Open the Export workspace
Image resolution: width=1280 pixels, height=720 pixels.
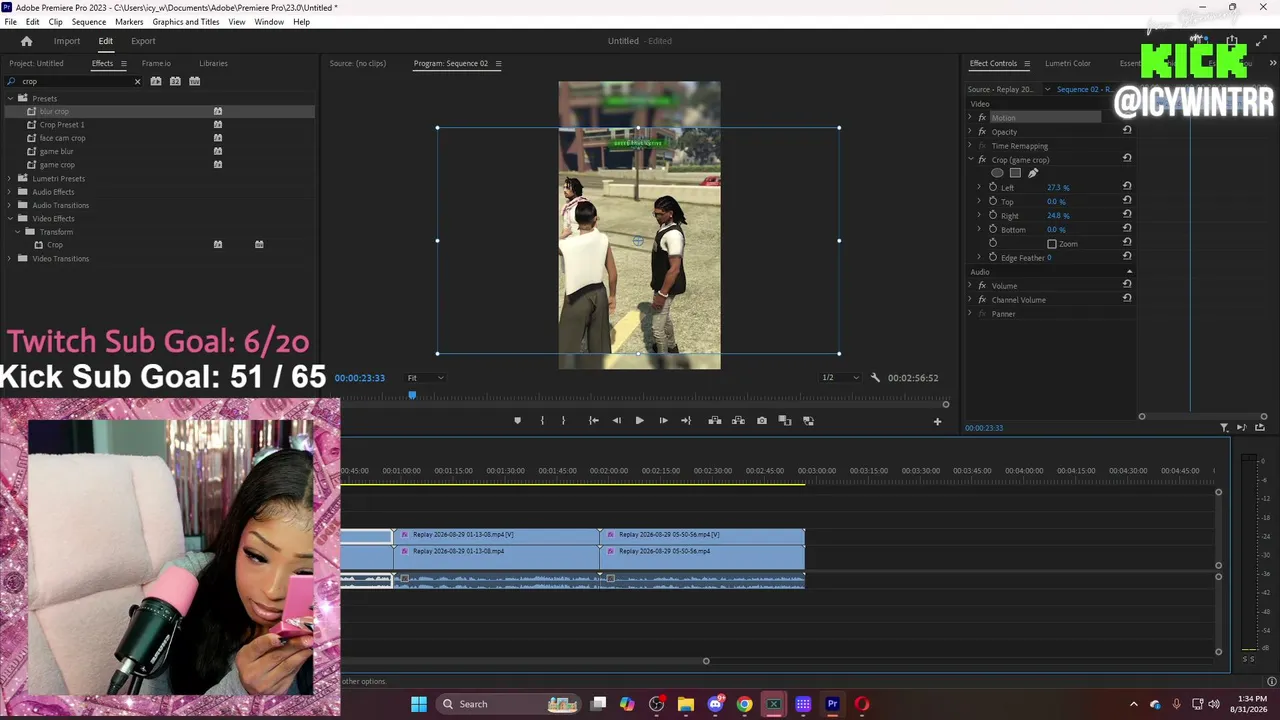coord(143,41)
